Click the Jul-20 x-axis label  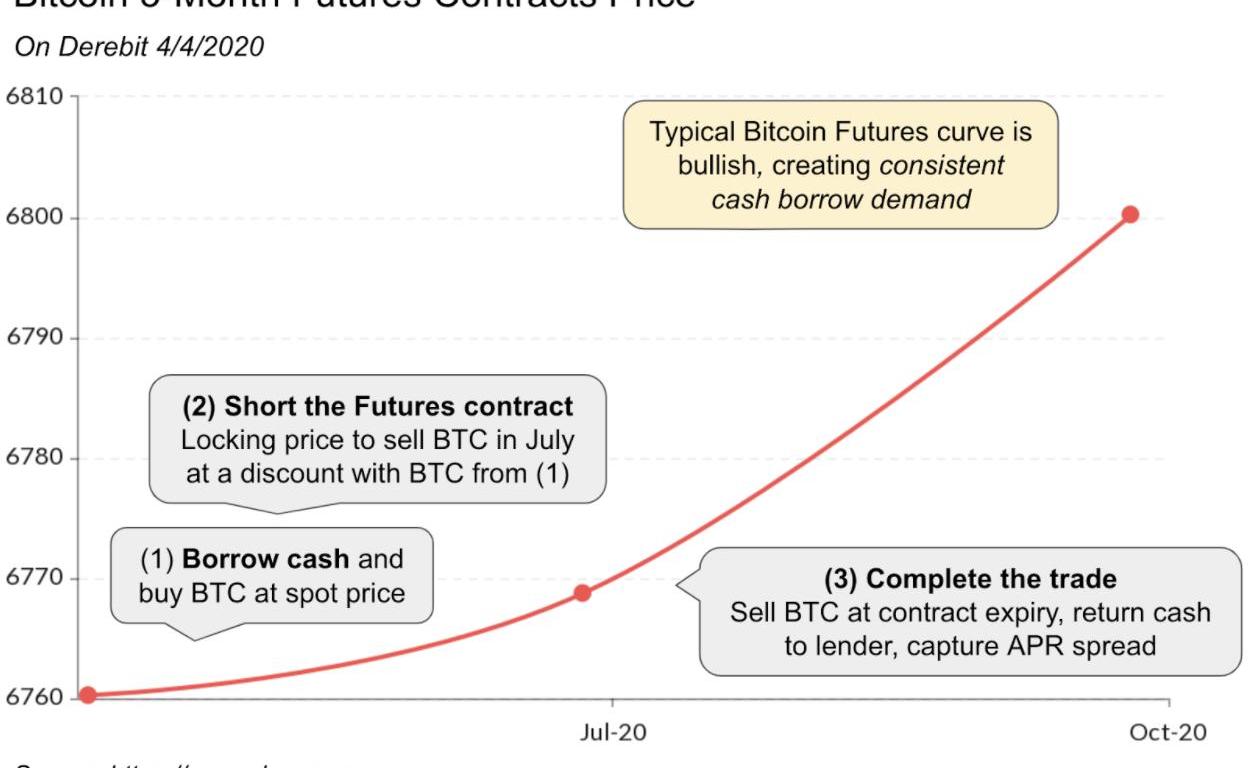613,732
